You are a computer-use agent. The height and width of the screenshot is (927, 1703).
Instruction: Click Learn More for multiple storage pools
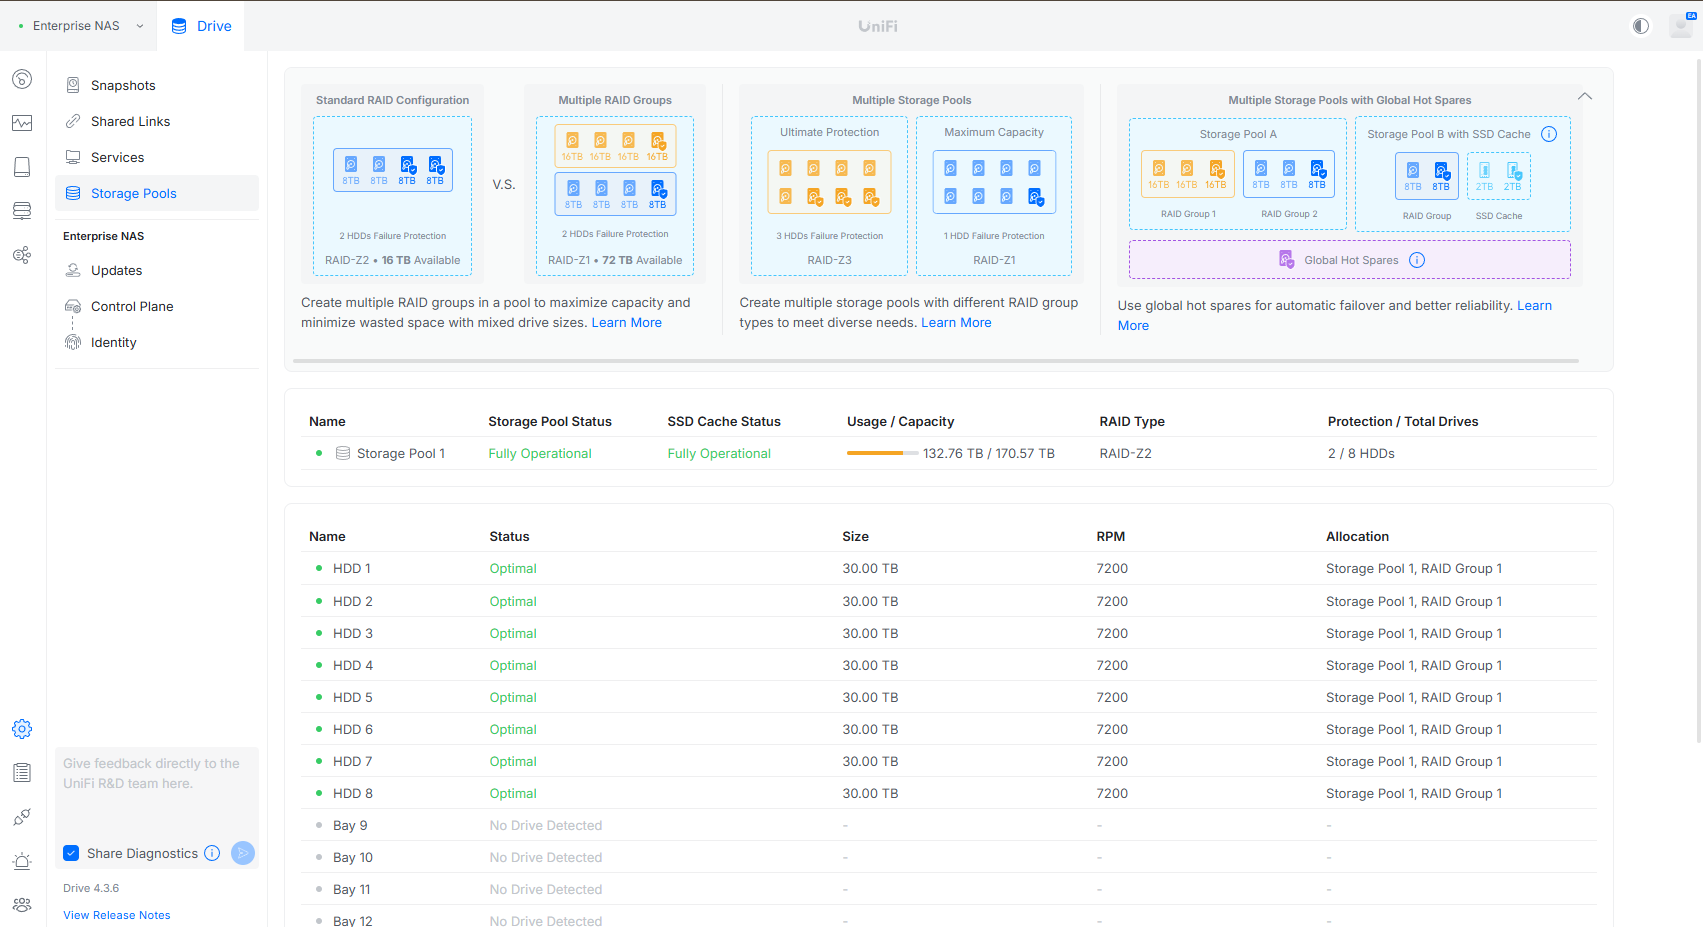(x=956, y=323)
